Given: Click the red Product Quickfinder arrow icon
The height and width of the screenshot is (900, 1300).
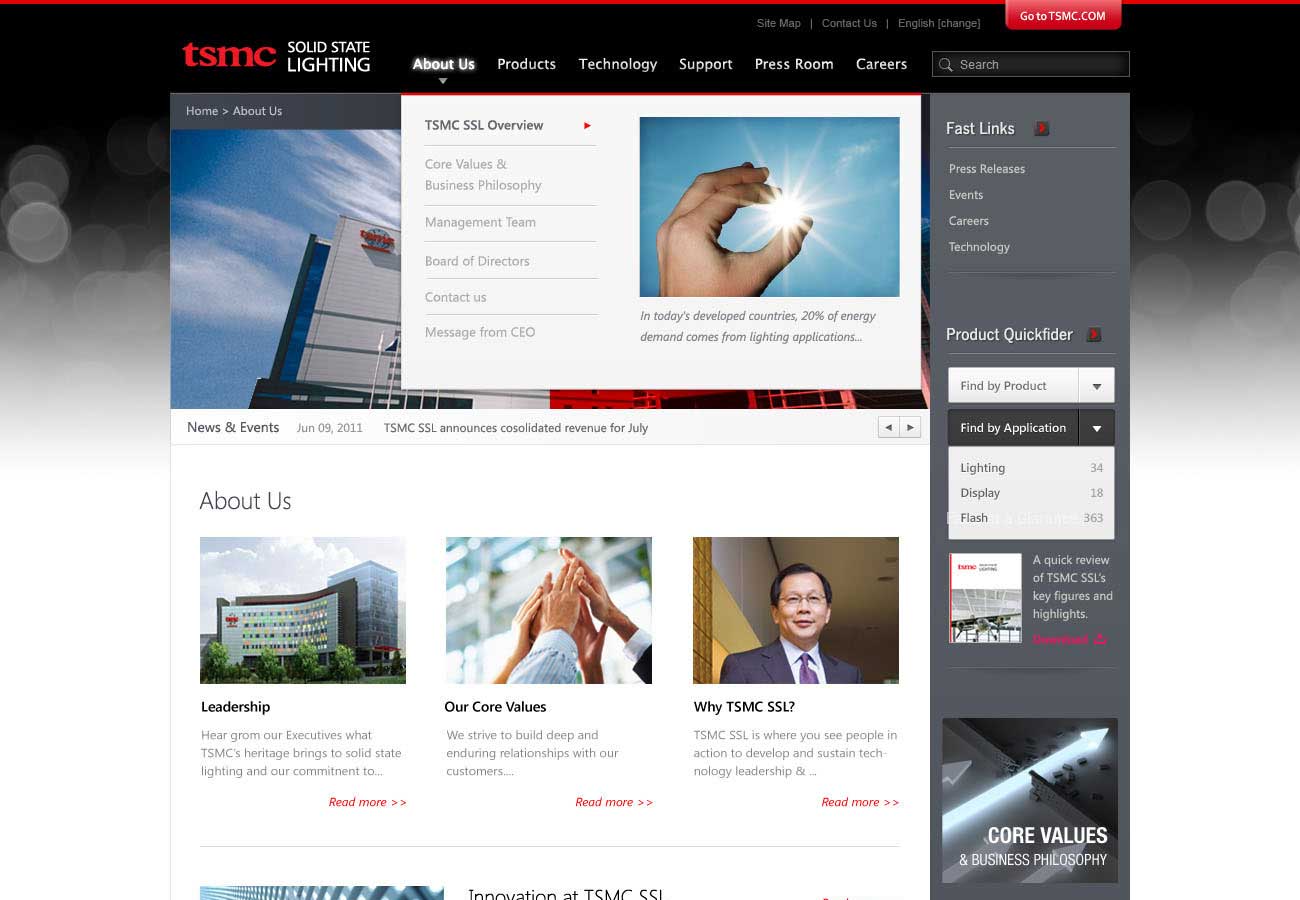Looking at the screenshot, I should tap(1094, 335).
